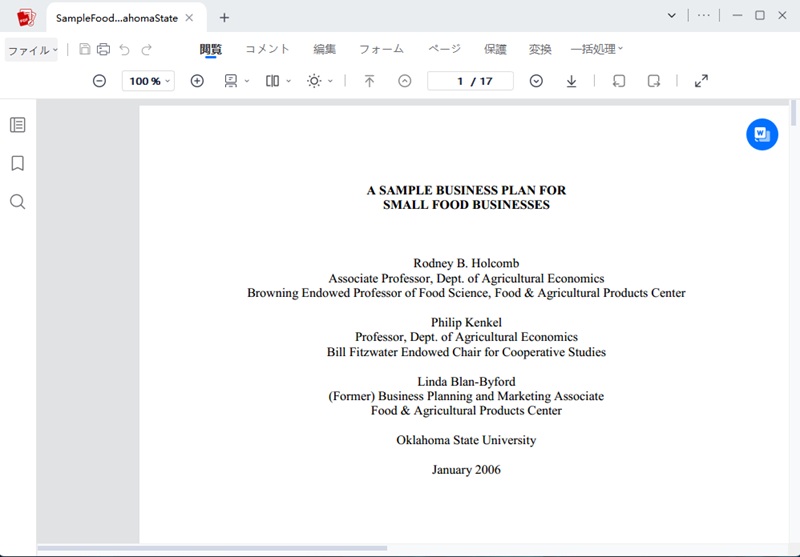Open the ファイル menu dropdown
800x557 pixels.
pyautogui.click(x=32, y=50)
